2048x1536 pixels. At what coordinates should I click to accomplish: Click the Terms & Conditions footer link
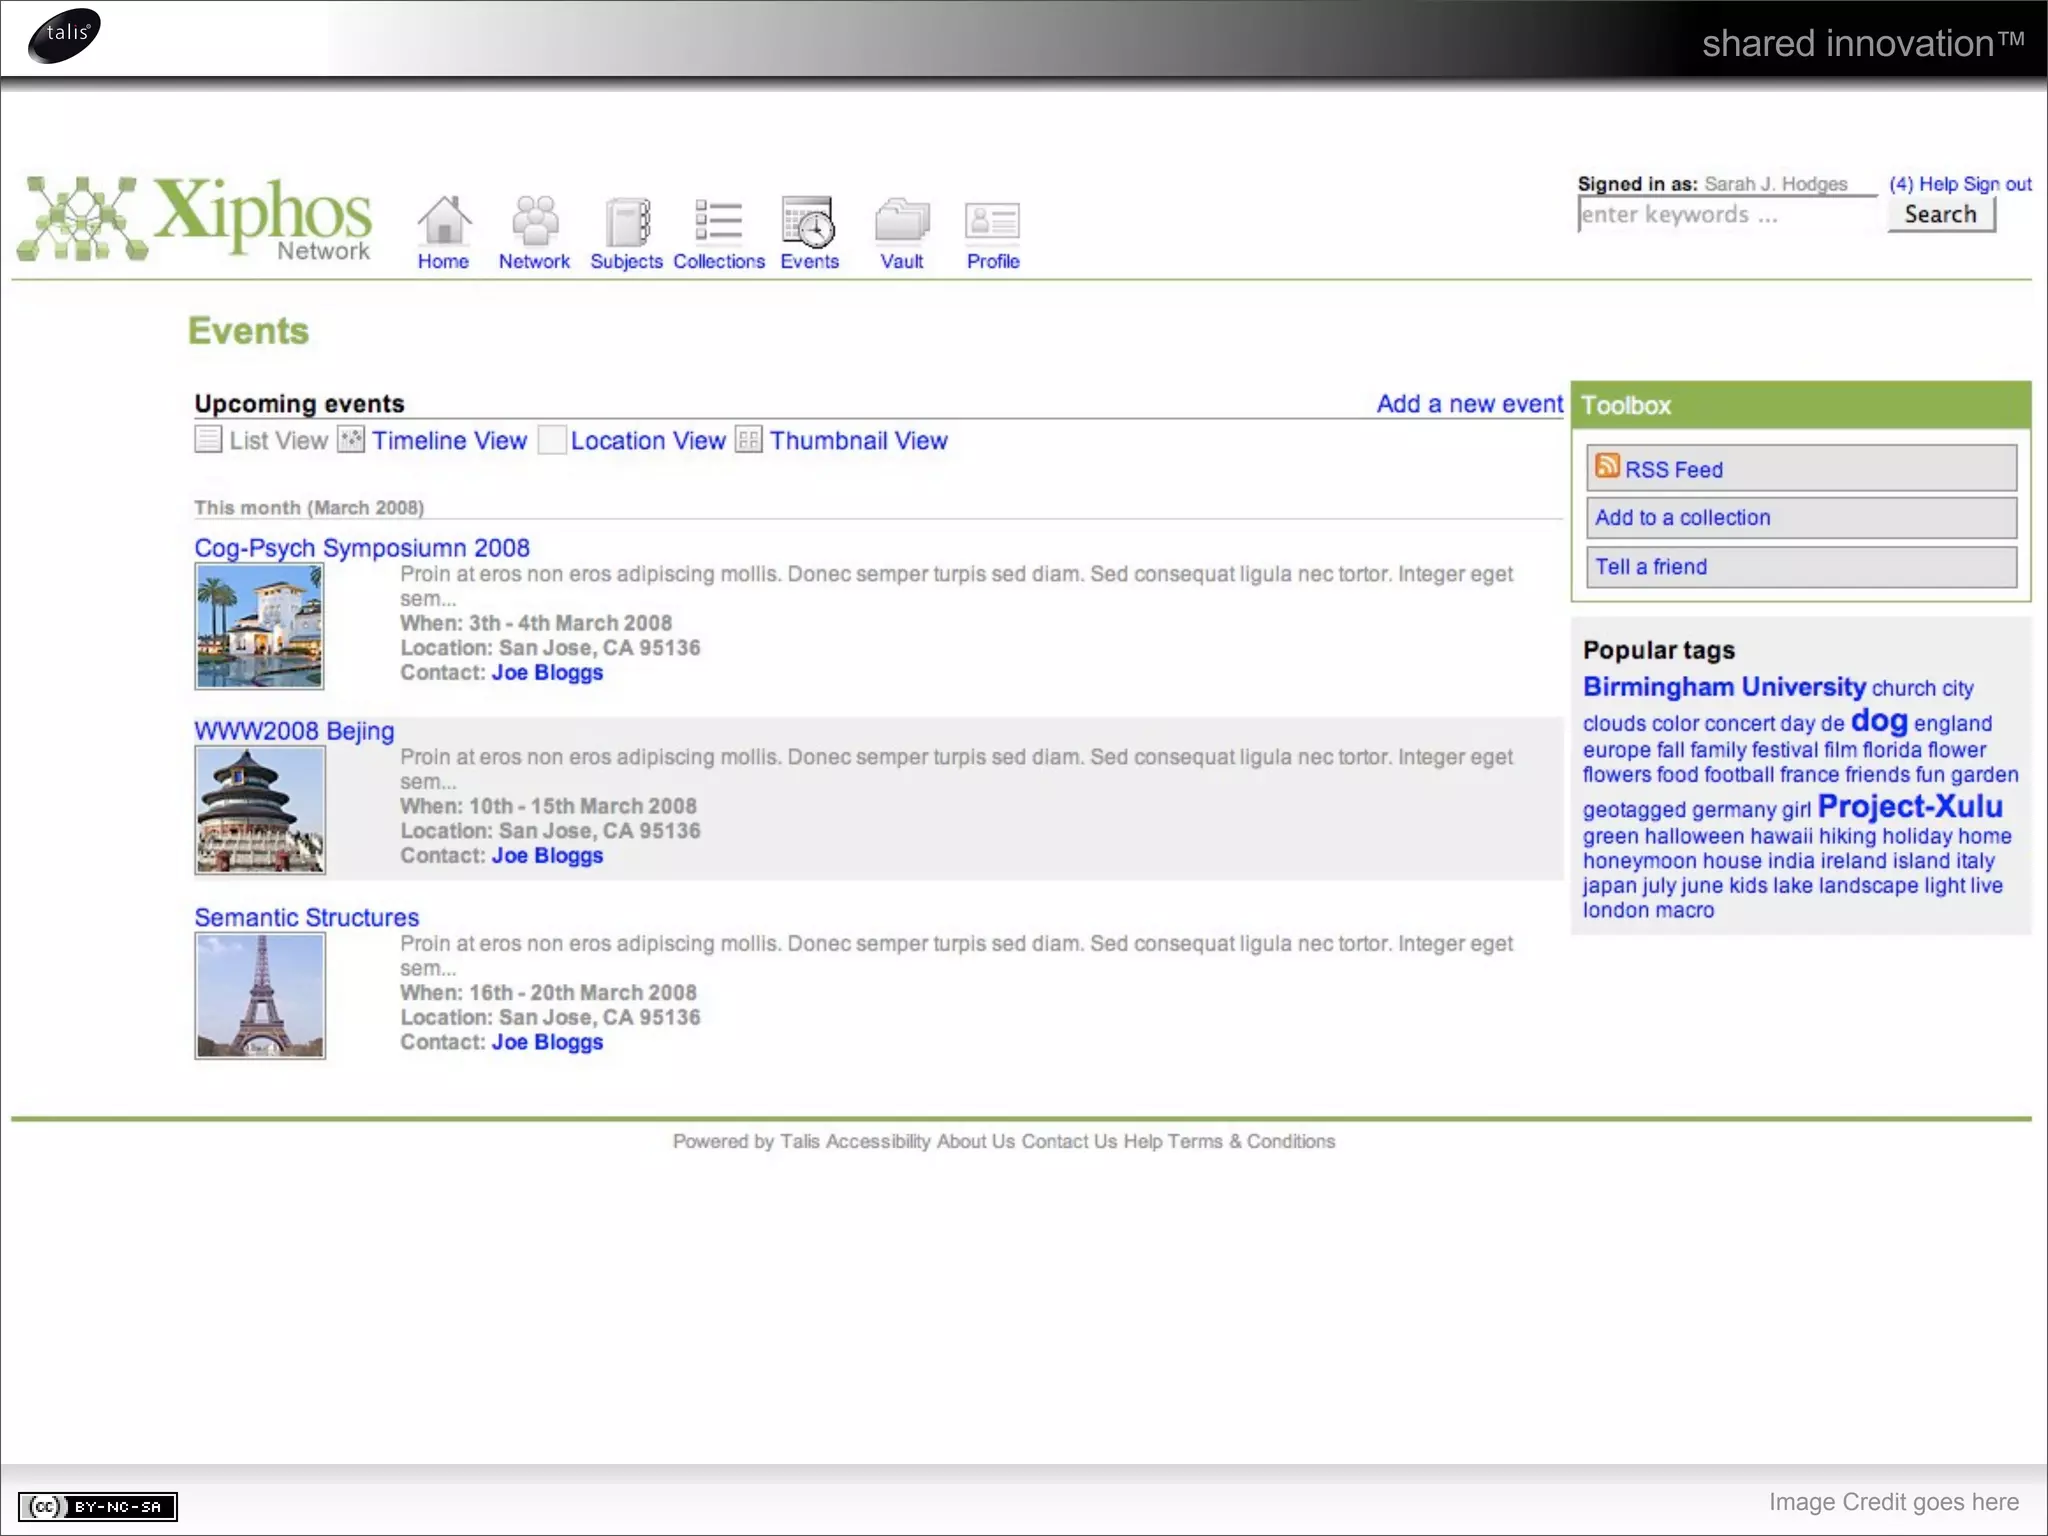coord(1251,1141)
